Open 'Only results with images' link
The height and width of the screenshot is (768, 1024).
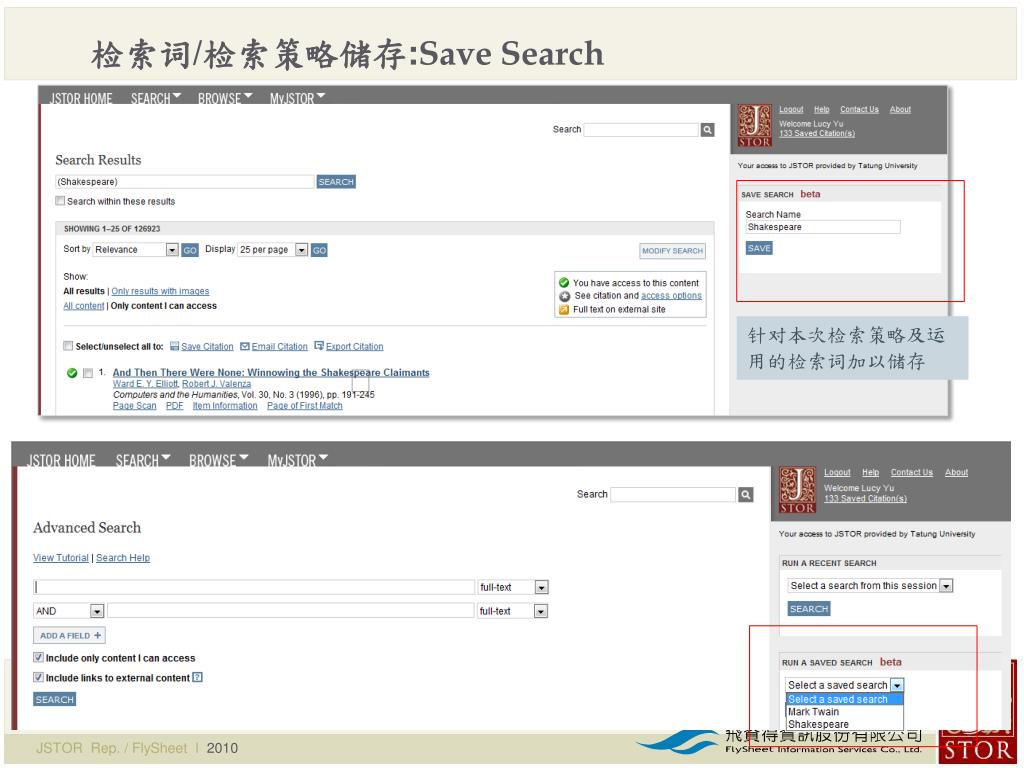160,291
